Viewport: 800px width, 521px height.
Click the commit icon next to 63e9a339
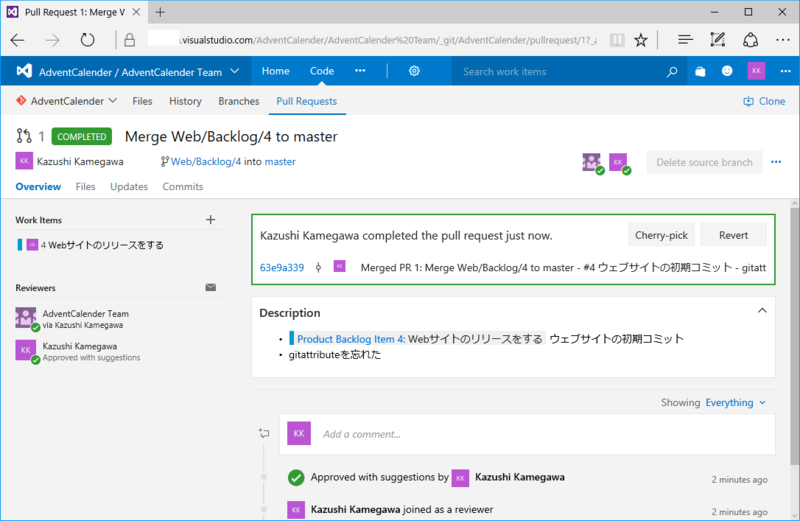[318, 267]
